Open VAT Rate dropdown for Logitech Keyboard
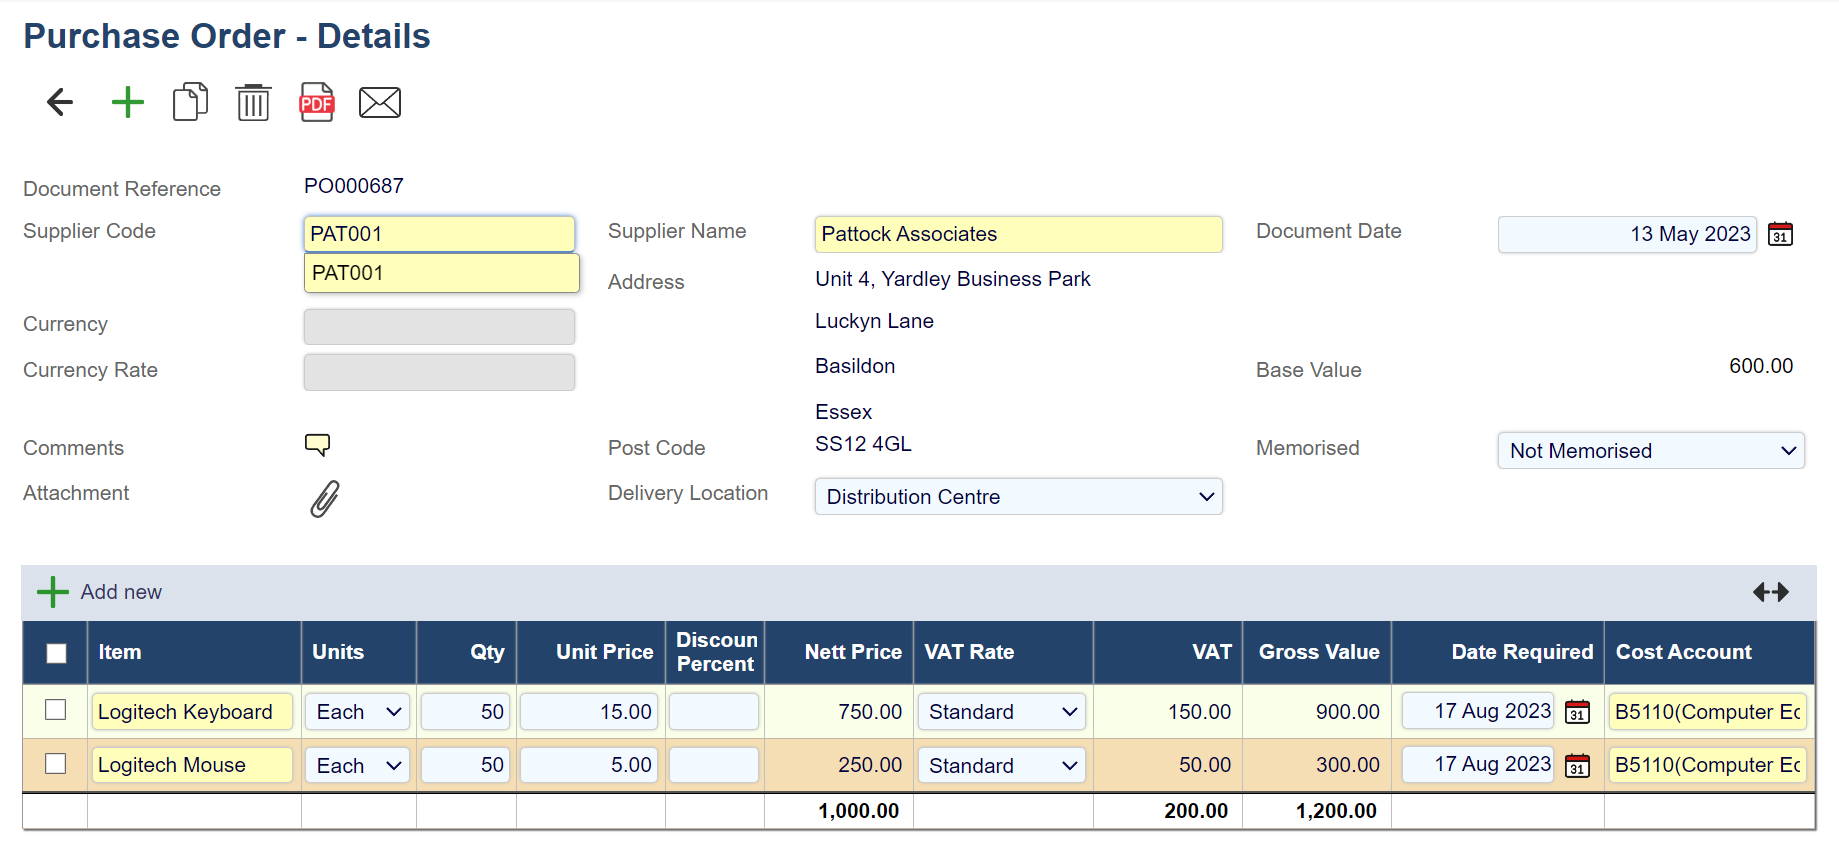 [x=1001, y=712]
